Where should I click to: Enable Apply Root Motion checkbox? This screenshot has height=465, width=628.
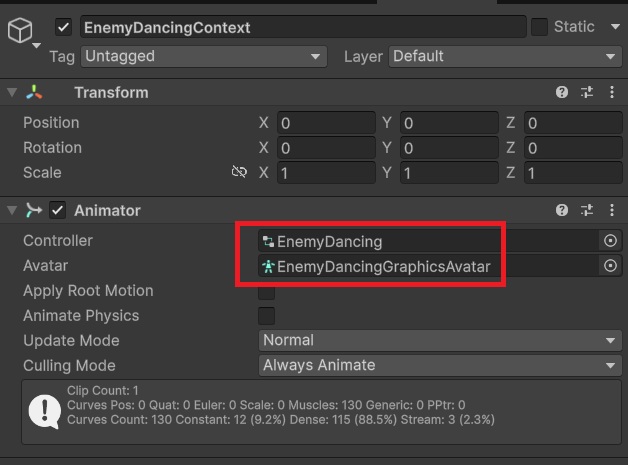[267, 291]
